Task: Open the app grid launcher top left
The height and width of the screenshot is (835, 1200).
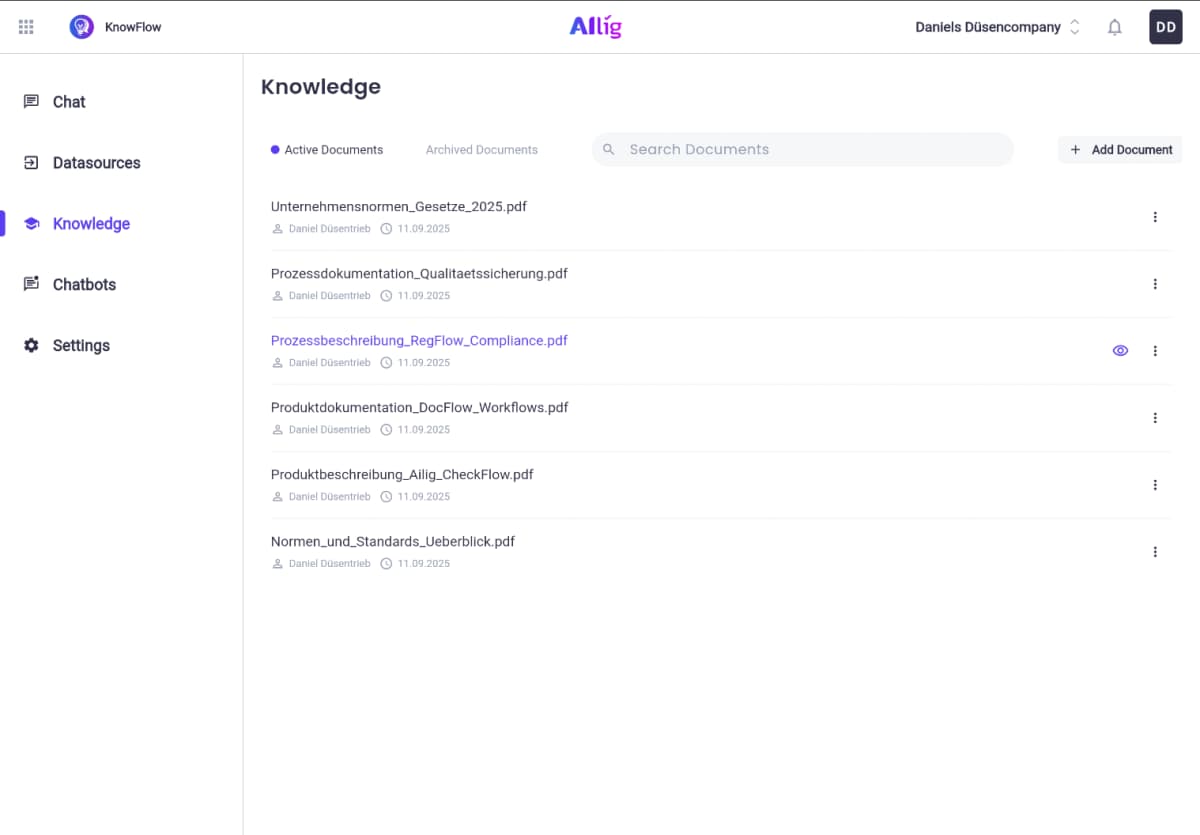Action: pyautogui.click(x=26, y=27)
